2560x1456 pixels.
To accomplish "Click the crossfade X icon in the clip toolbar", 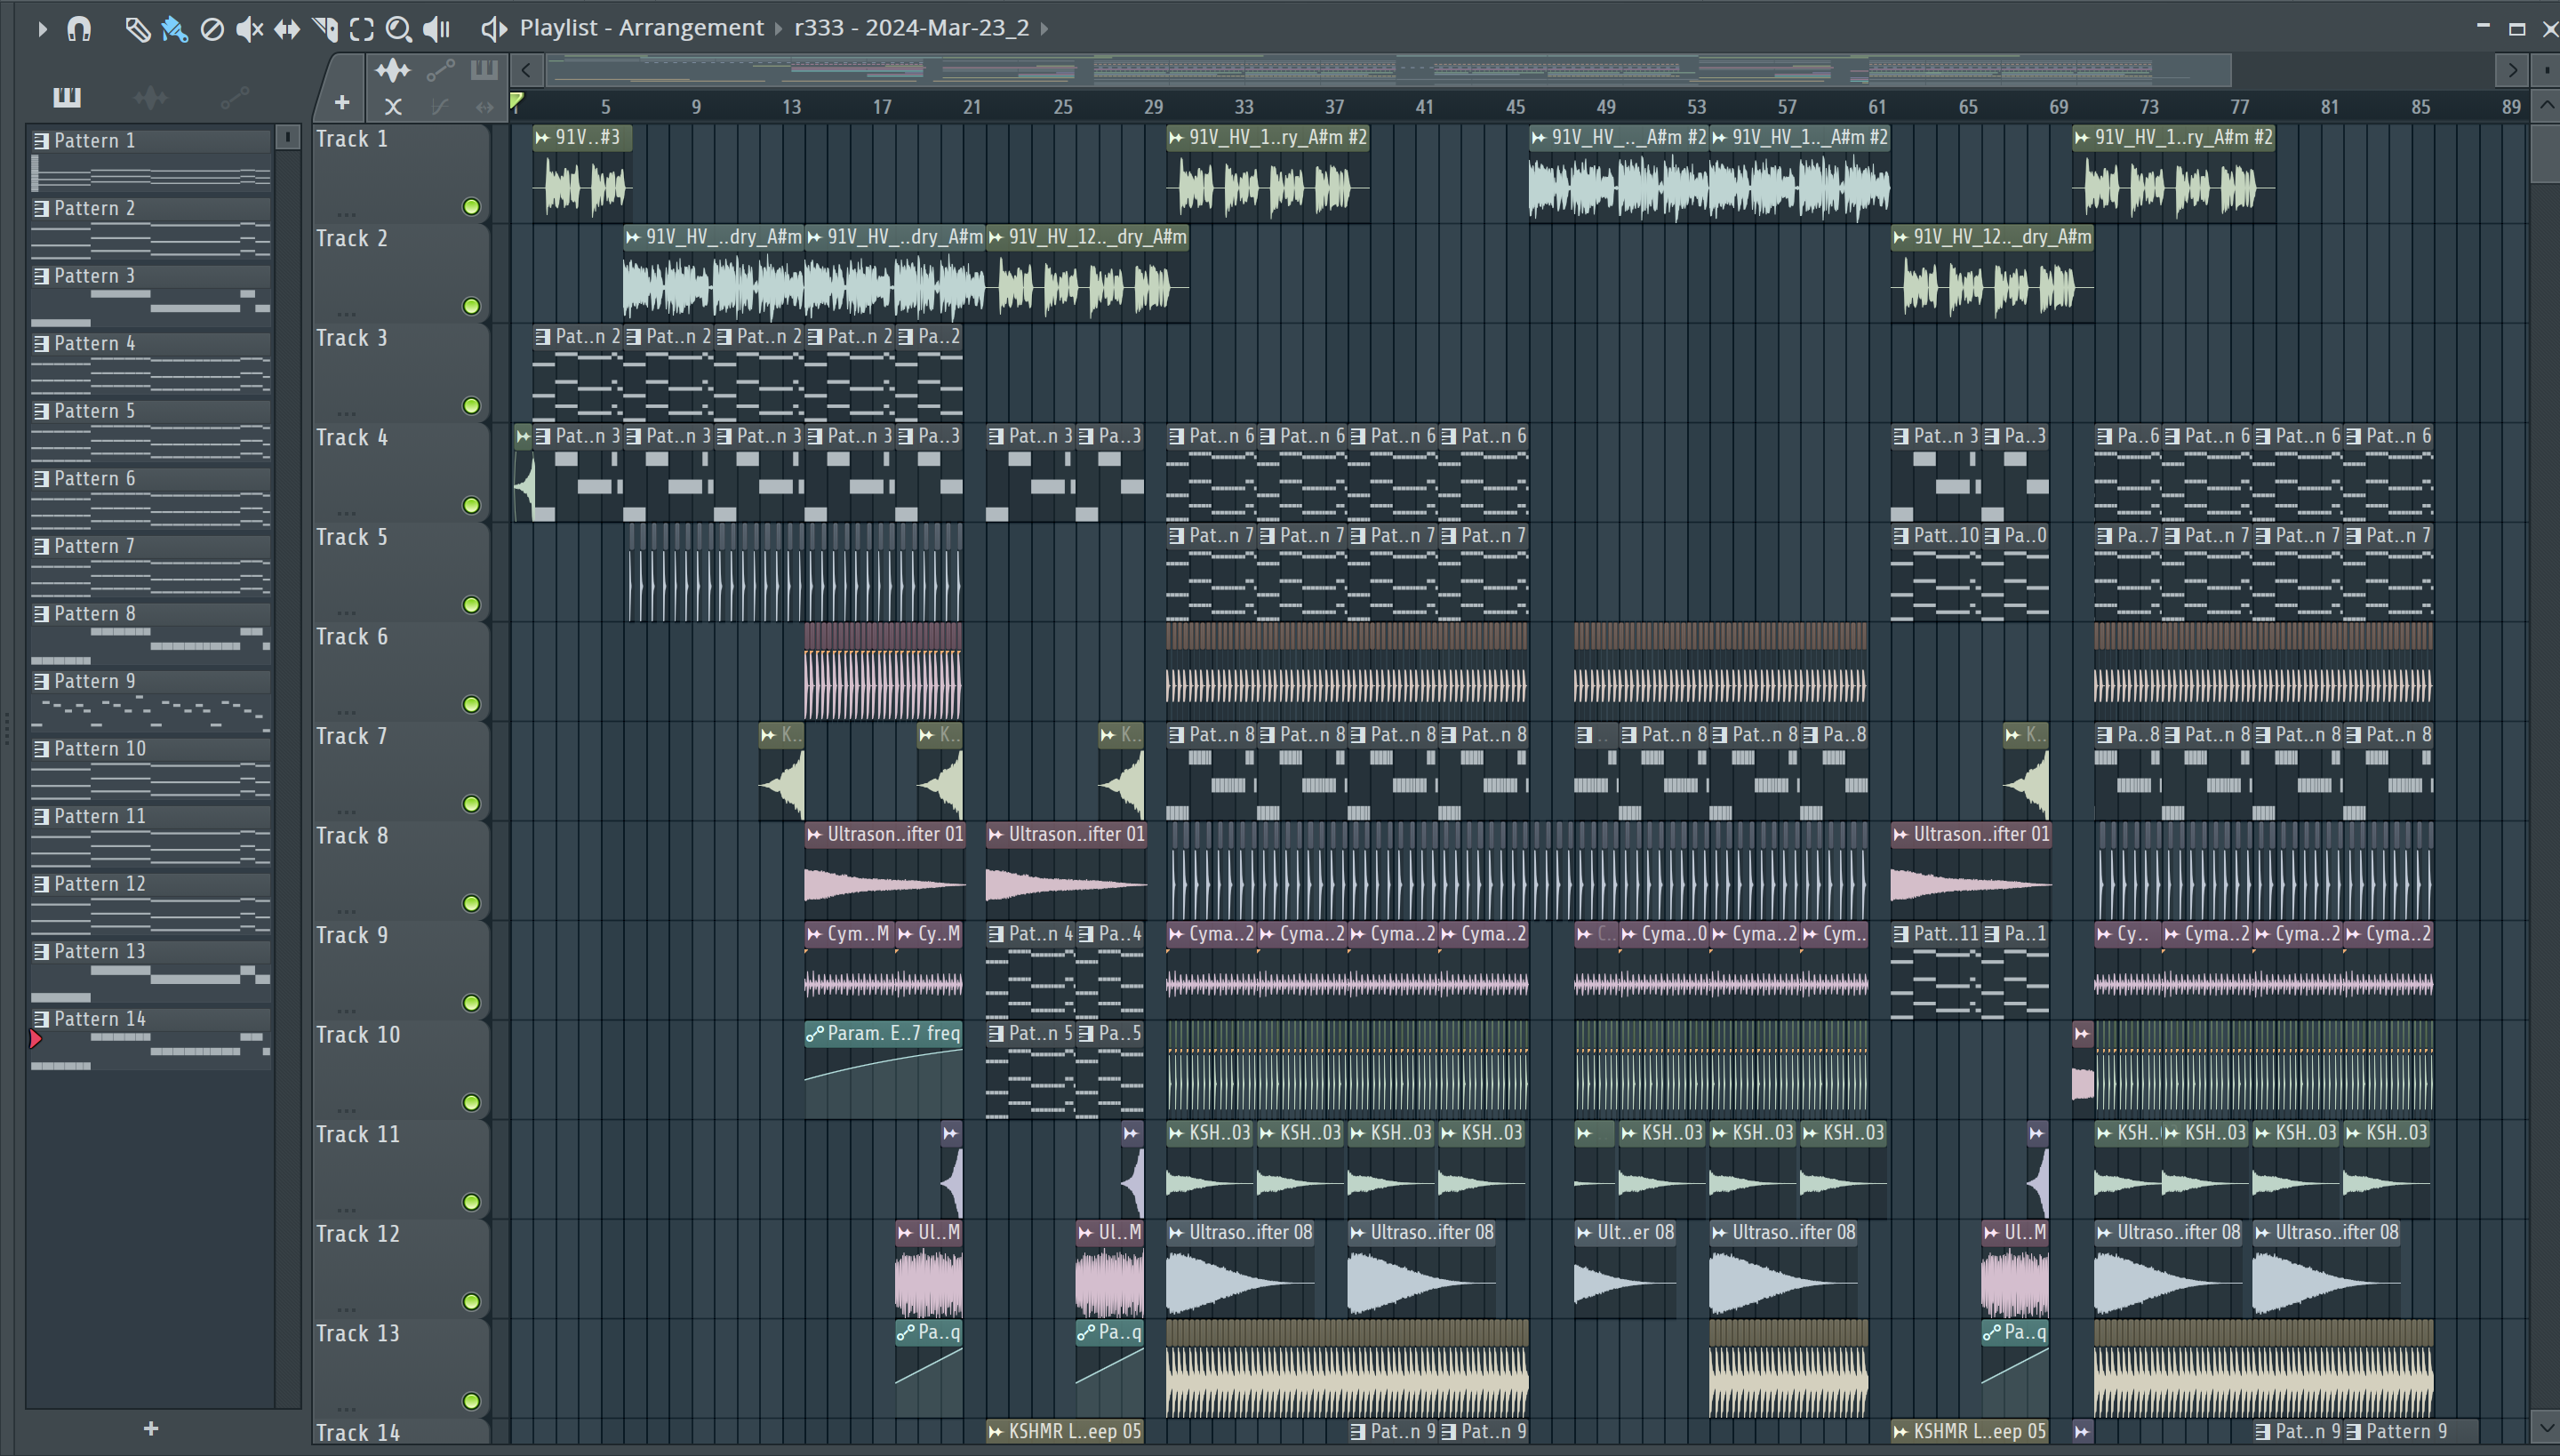I will [x=393, y=106].
